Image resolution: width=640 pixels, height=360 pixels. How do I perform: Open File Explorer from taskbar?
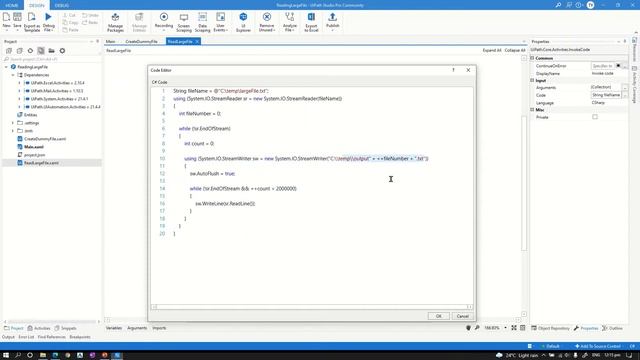pos(42,355)
